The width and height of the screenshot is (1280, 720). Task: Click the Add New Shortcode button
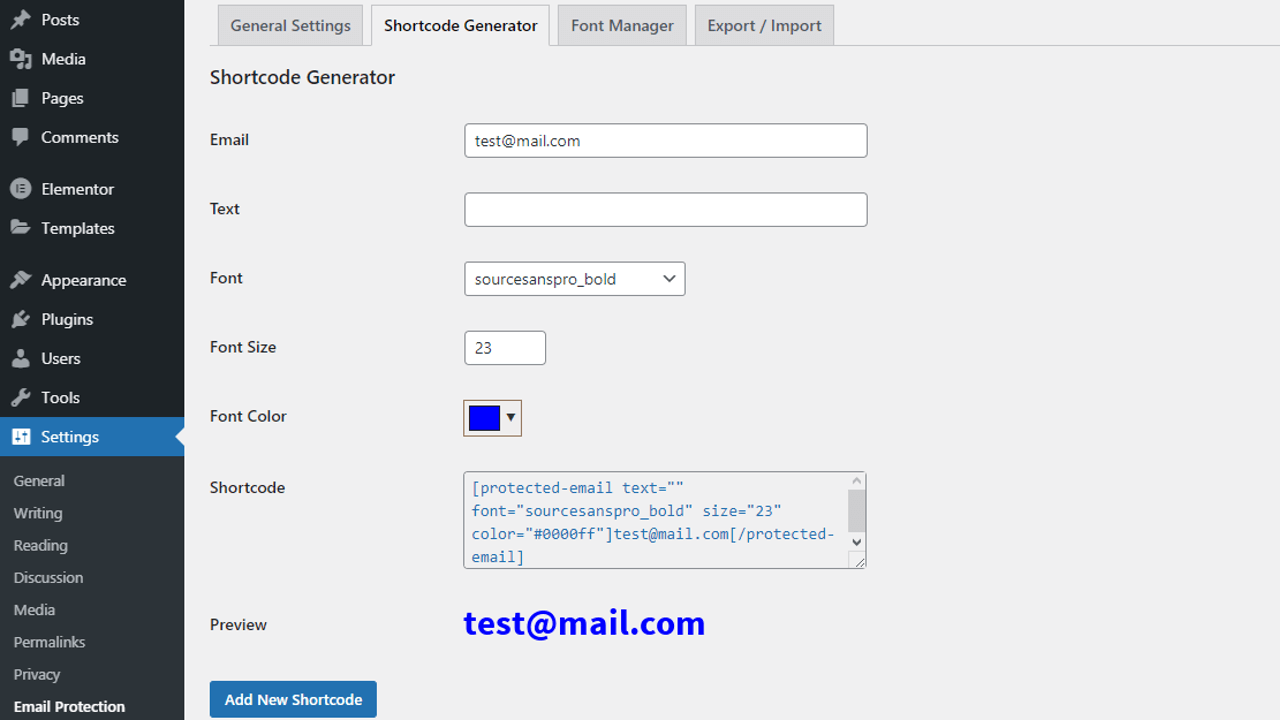pyautogui.click(x=292, y=699)
